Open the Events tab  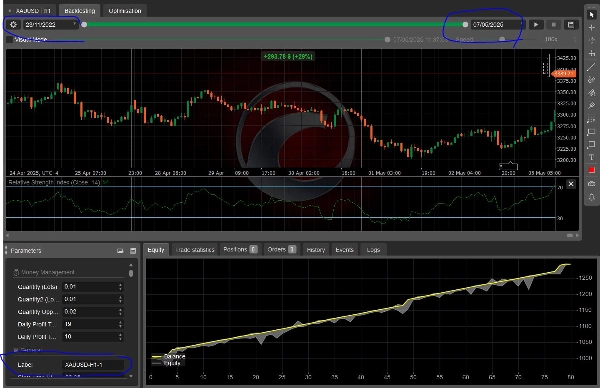tap(344, 249)
